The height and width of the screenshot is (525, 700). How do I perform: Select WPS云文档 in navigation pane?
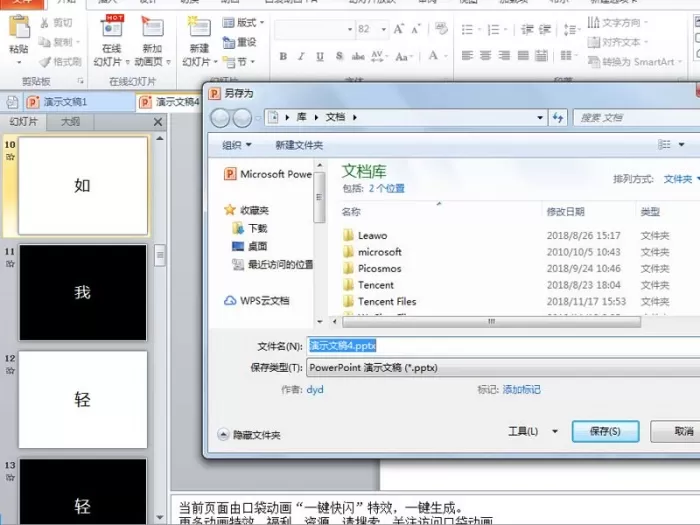(257, 301)
